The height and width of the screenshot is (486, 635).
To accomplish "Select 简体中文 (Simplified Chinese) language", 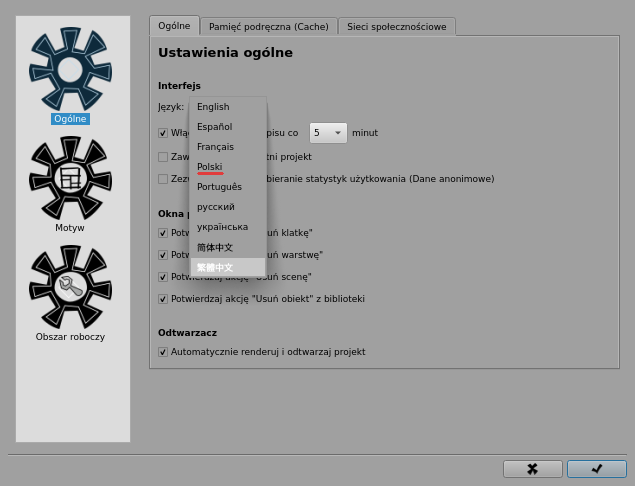I will tap(228, 247).
